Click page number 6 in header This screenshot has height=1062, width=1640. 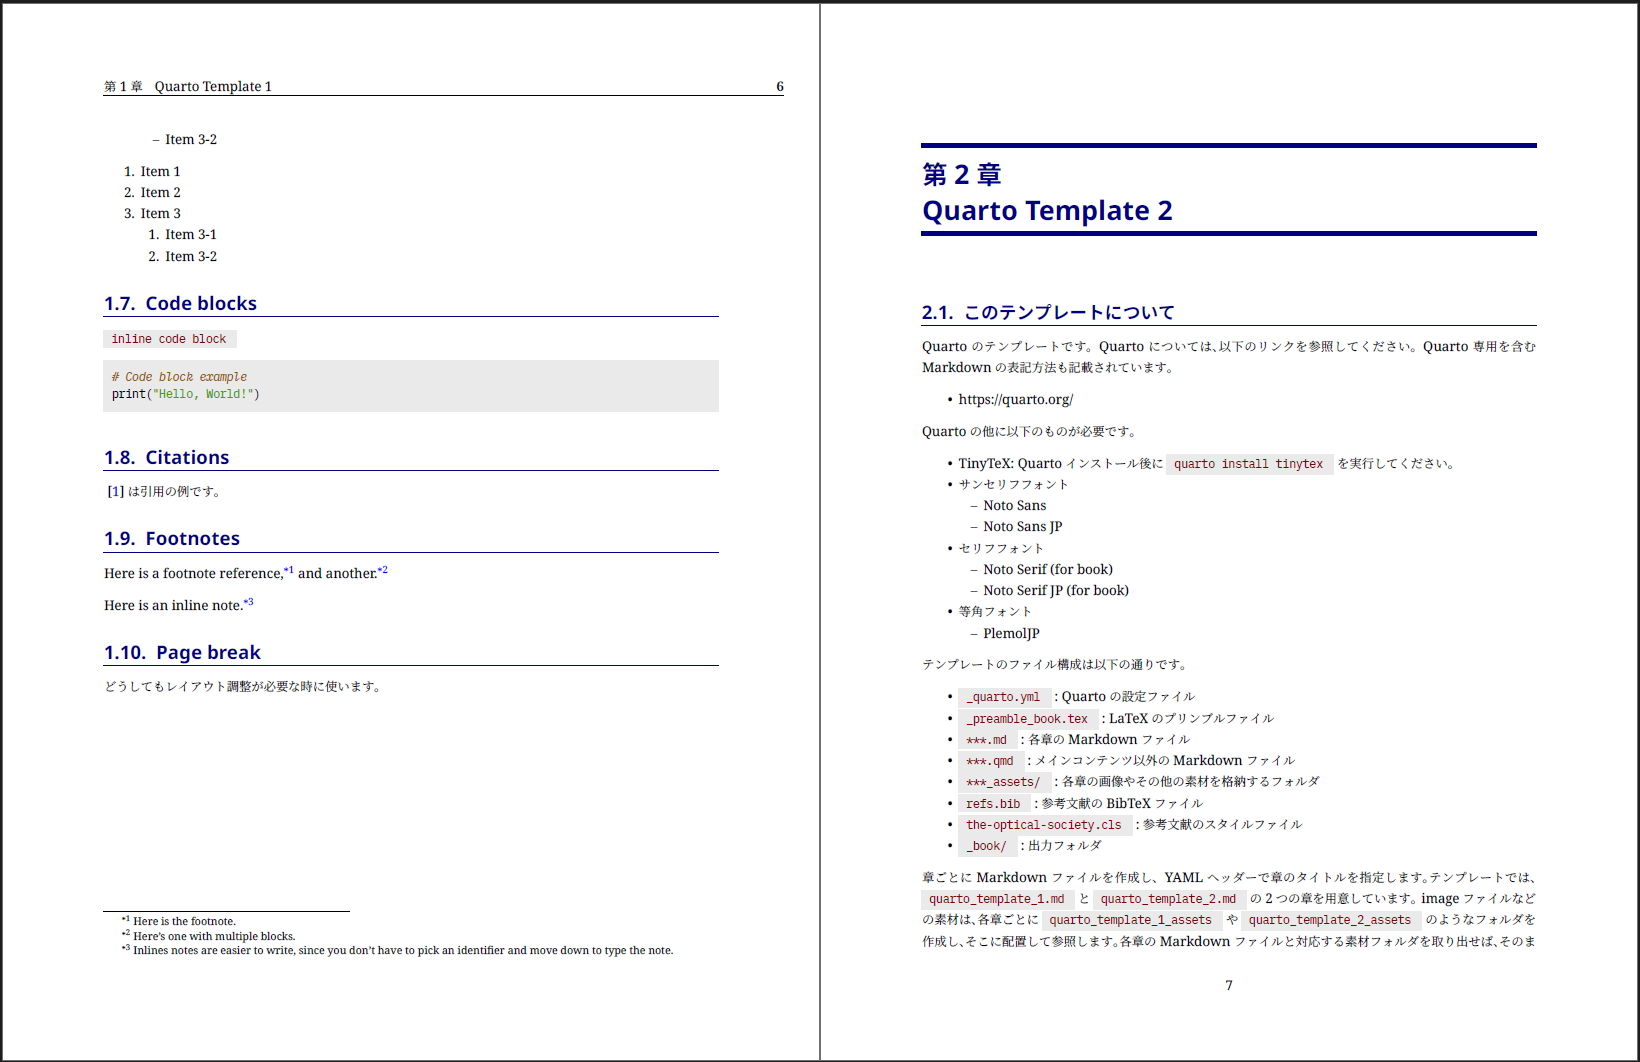[x=780, y=86]
